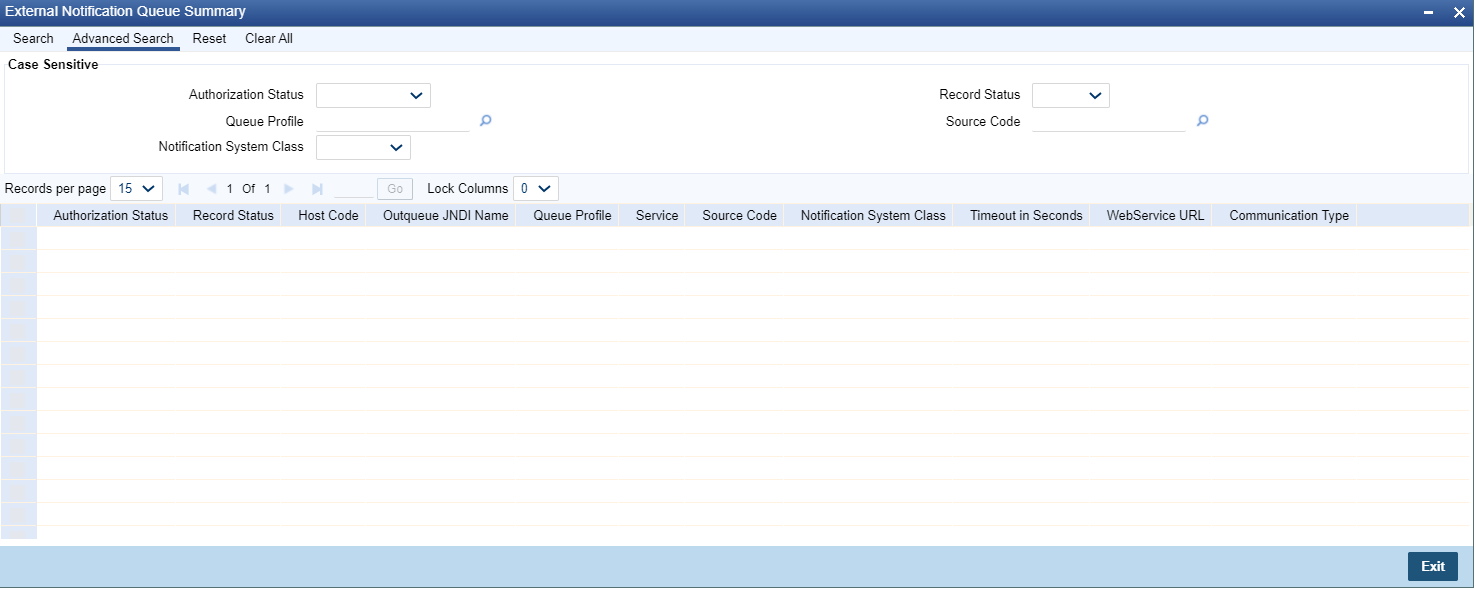The image size is (1476, 590).
Task: Go to previous page arrow
Action: 211,188
